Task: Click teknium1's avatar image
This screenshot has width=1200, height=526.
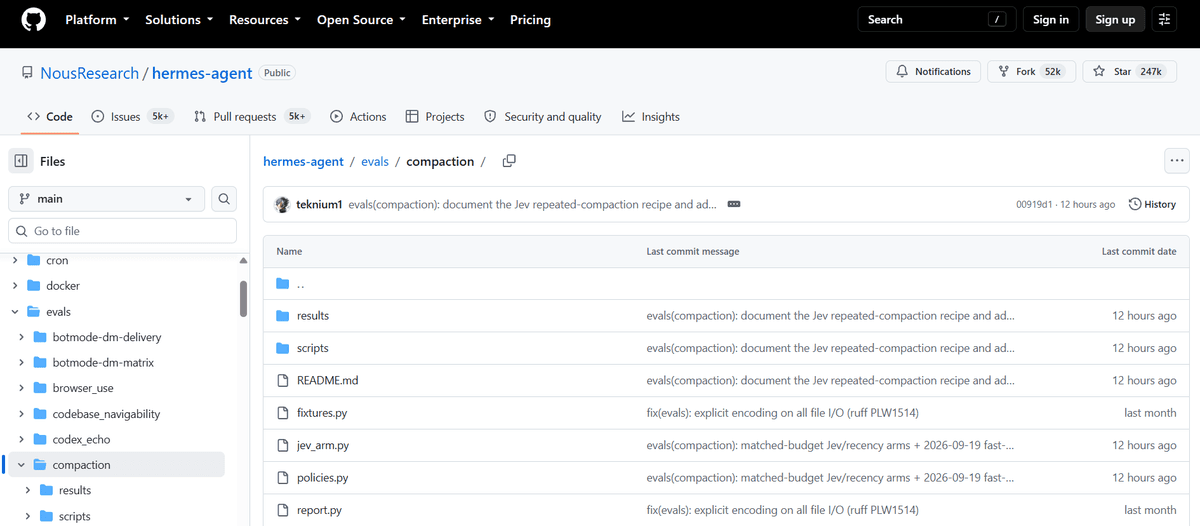Action: click(x=283, y=204)
